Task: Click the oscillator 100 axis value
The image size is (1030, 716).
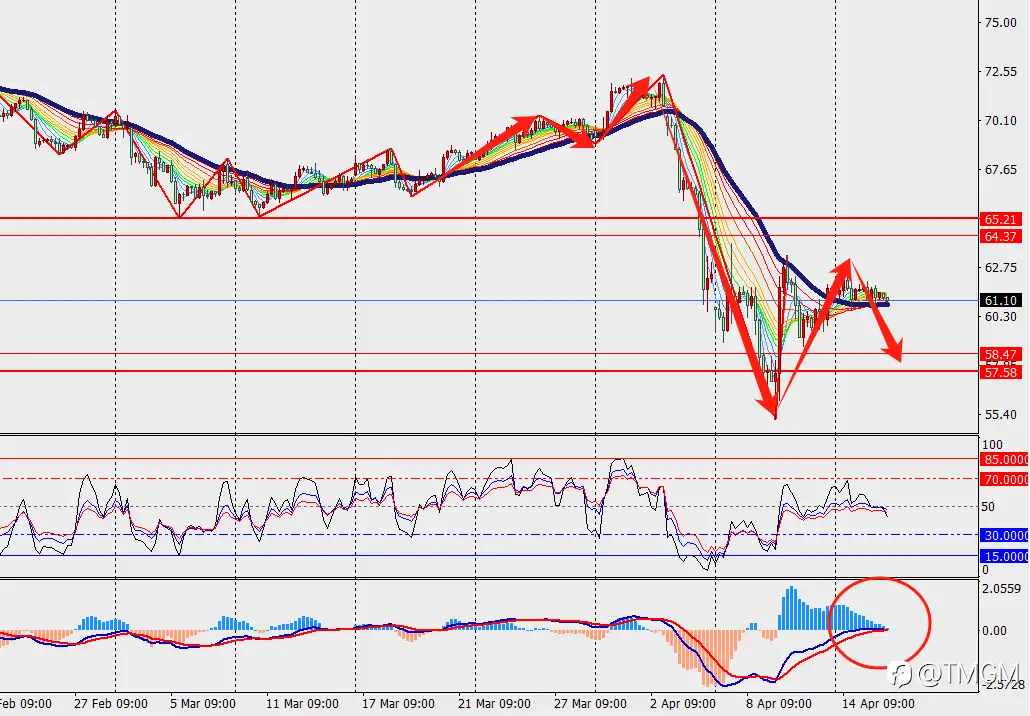Action: tap(992, 445)
